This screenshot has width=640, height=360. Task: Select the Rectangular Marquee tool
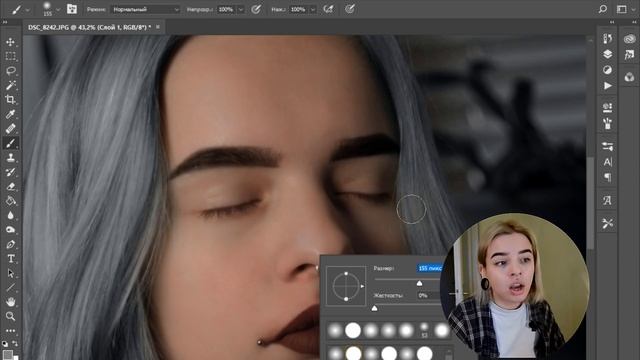11,56
